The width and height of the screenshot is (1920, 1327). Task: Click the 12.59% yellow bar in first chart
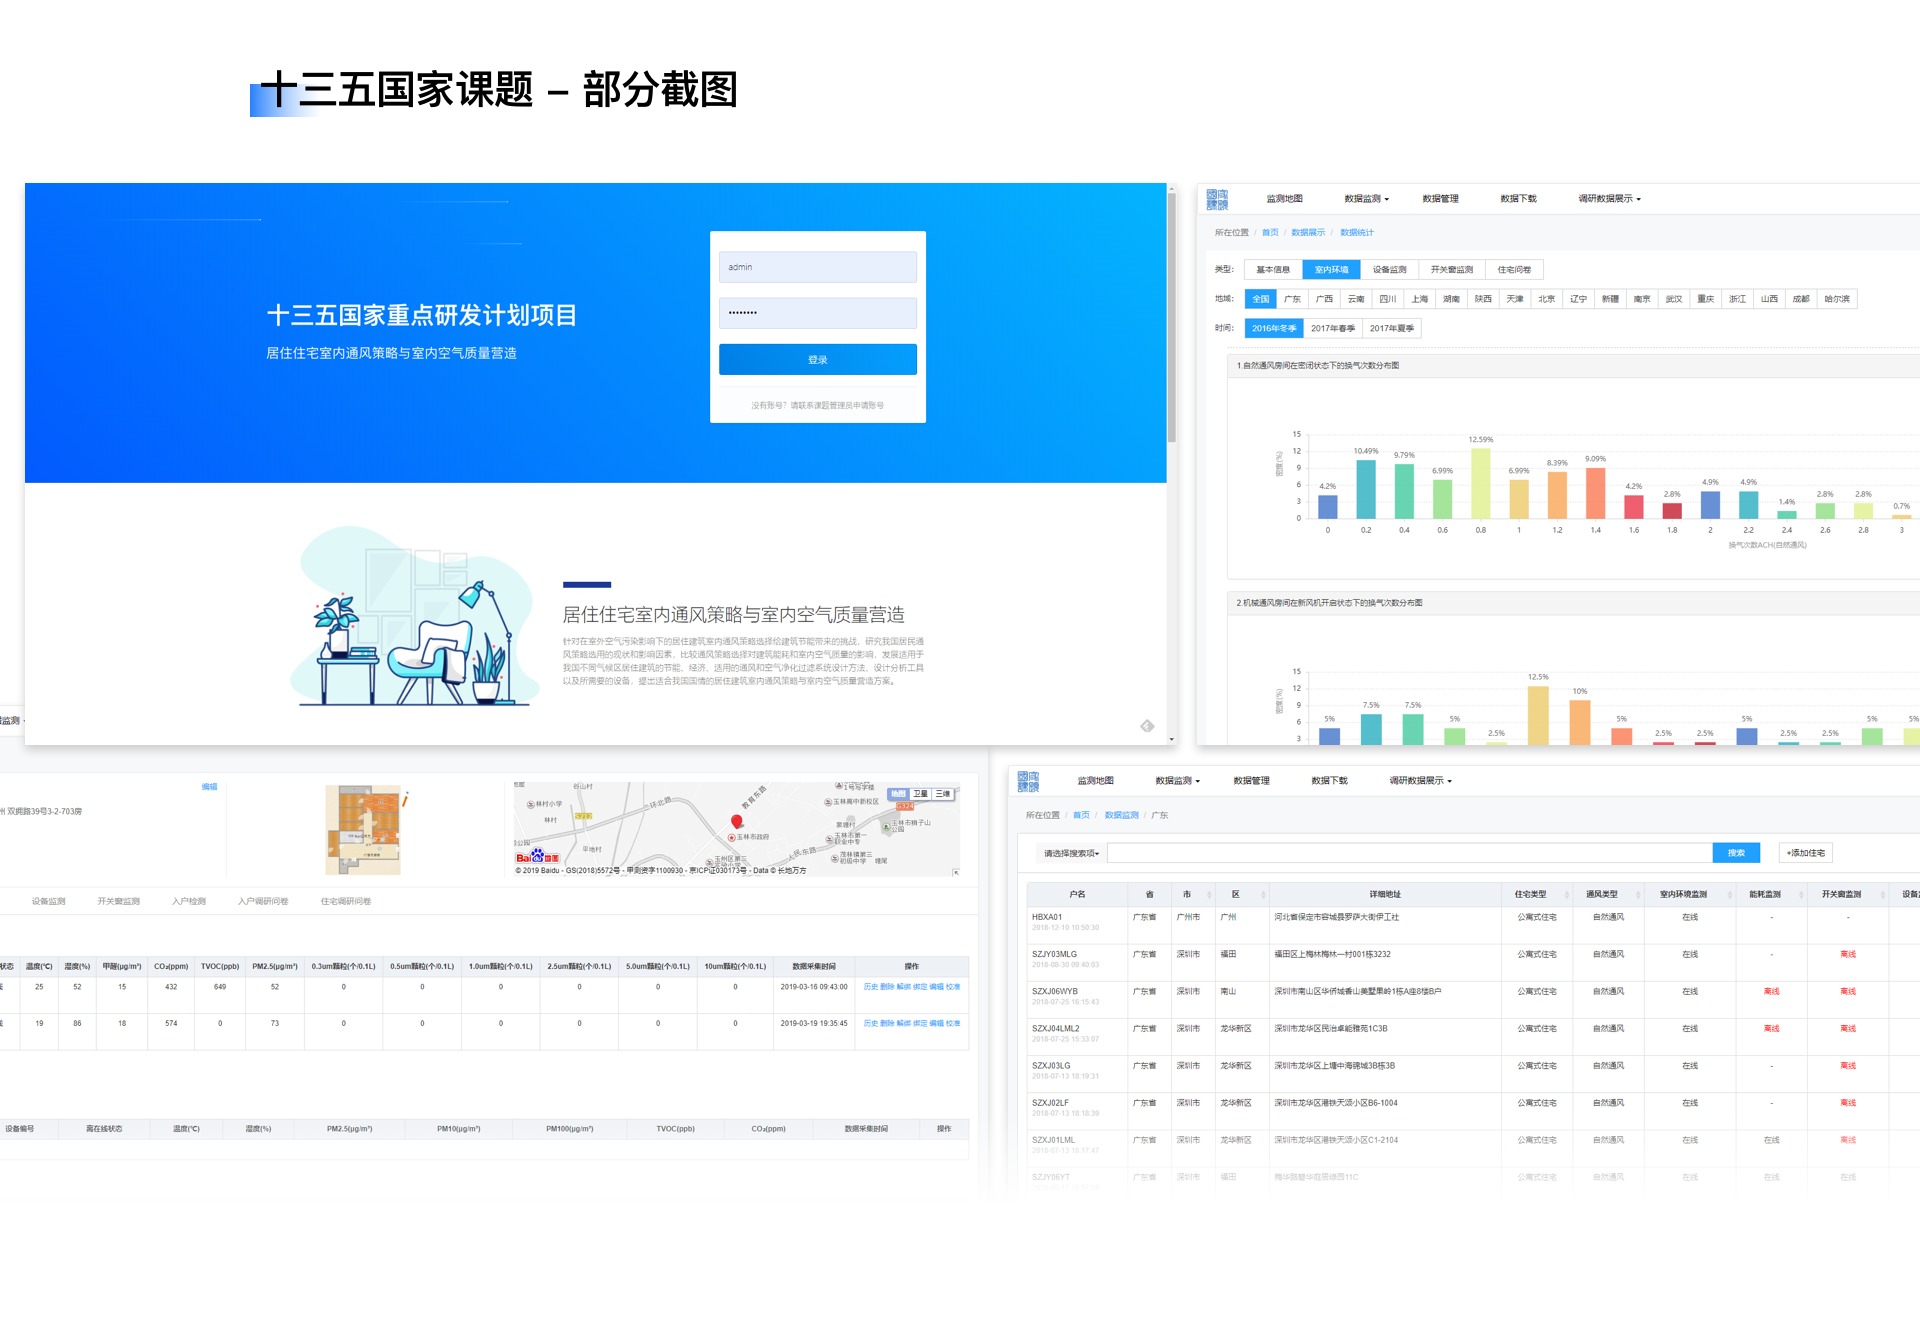pyautogui.click(x=1481, y=482)
